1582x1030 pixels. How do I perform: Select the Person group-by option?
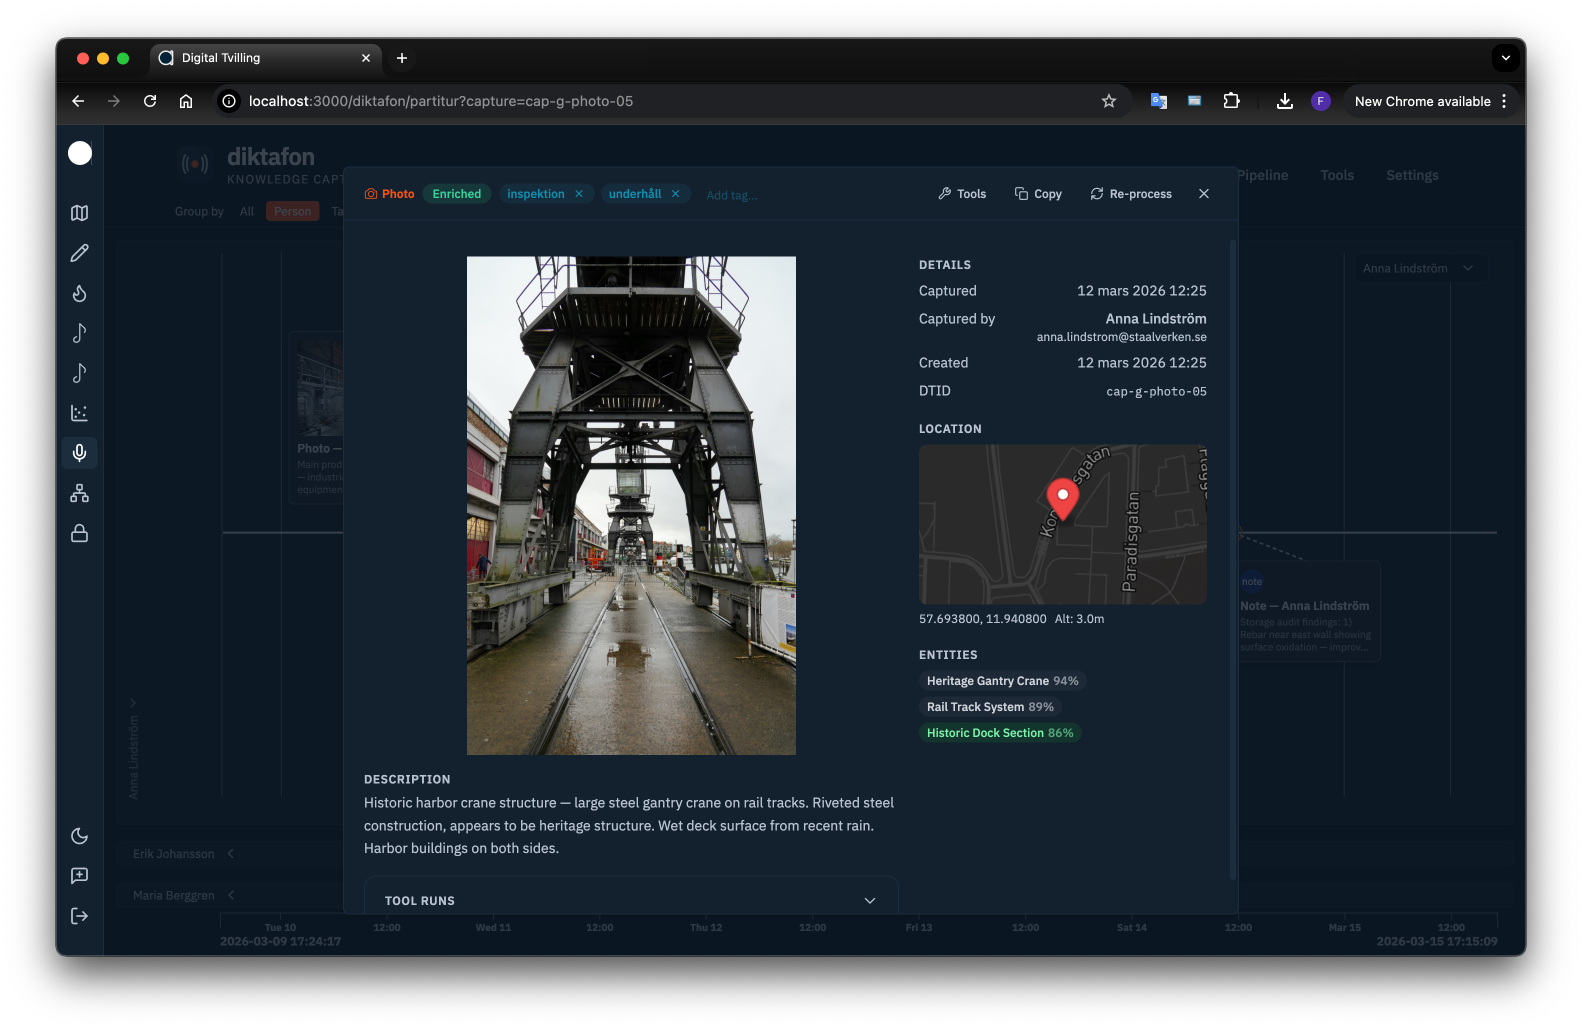[x=293, y=211]
